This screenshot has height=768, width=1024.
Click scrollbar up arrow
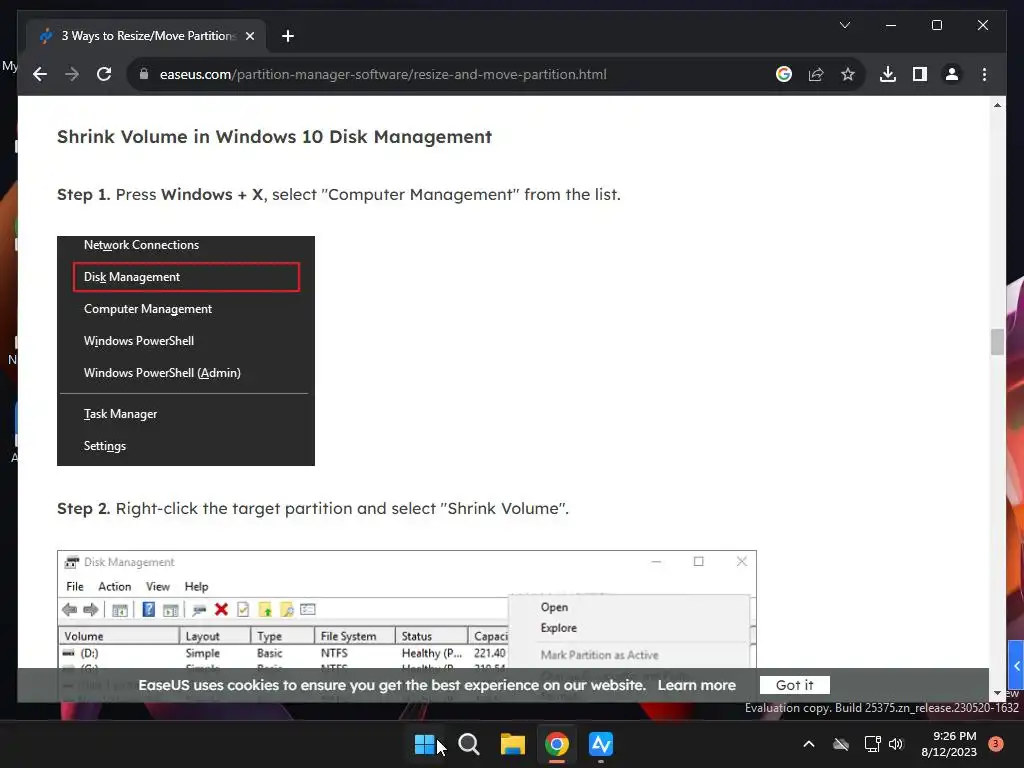click(997, 104)
